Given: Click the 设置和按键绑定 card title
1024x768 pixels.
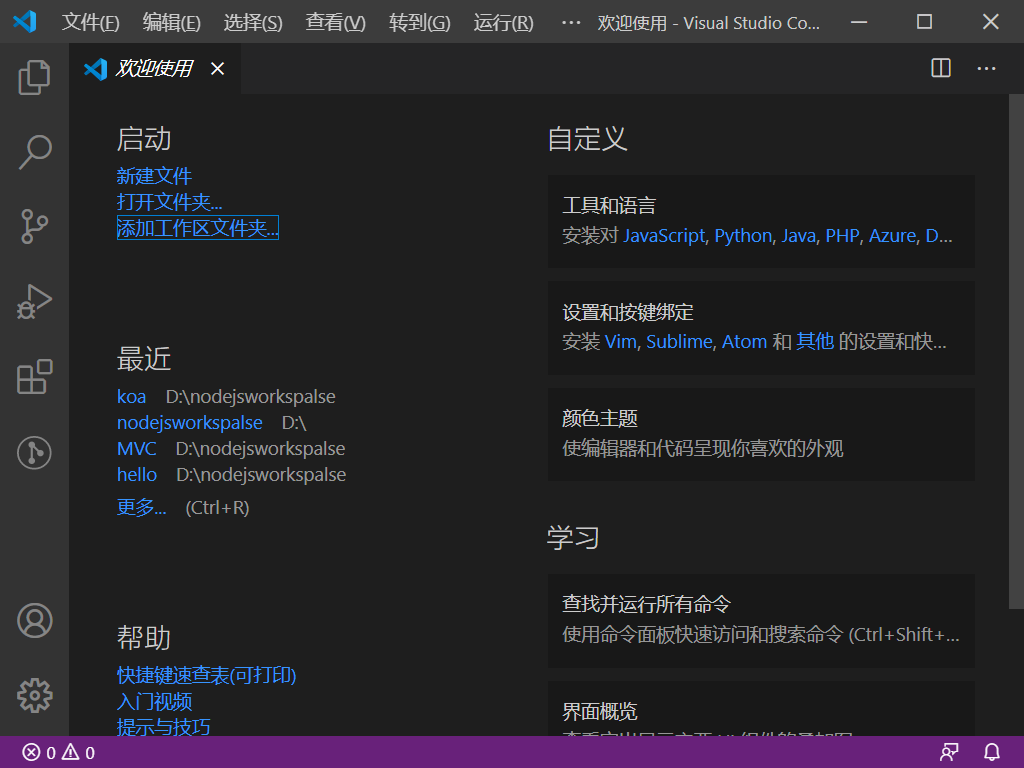Looking at the screenshot, I should point(628,312).
